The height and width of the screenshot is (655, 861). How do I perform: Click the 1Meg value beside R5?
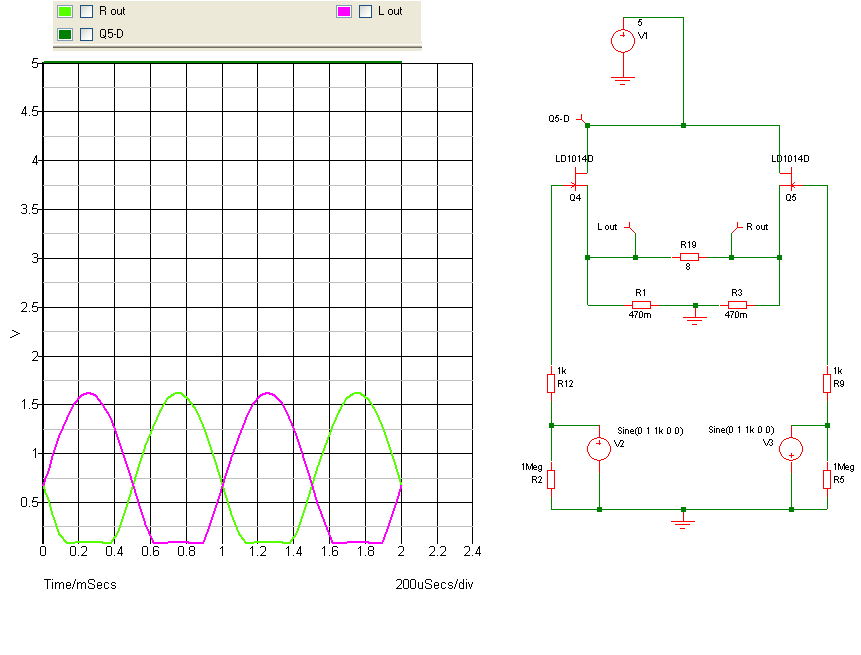(843, 467)
